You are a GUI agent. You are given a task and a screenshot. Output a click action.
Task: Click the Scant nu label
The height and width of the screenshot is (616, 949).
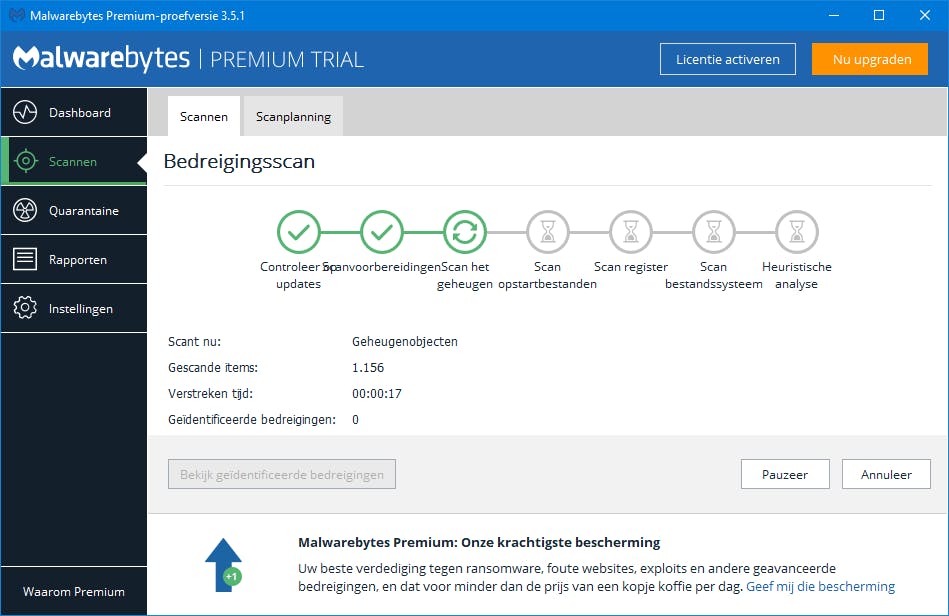click(194, 342)
